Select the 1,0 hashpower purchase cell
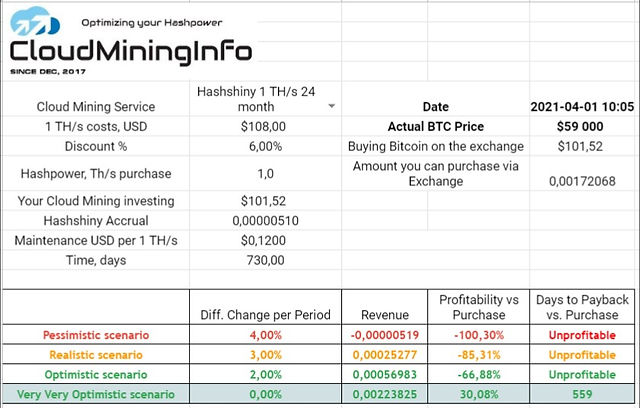This screenshot has width=640, height=408. click(264, 173)
